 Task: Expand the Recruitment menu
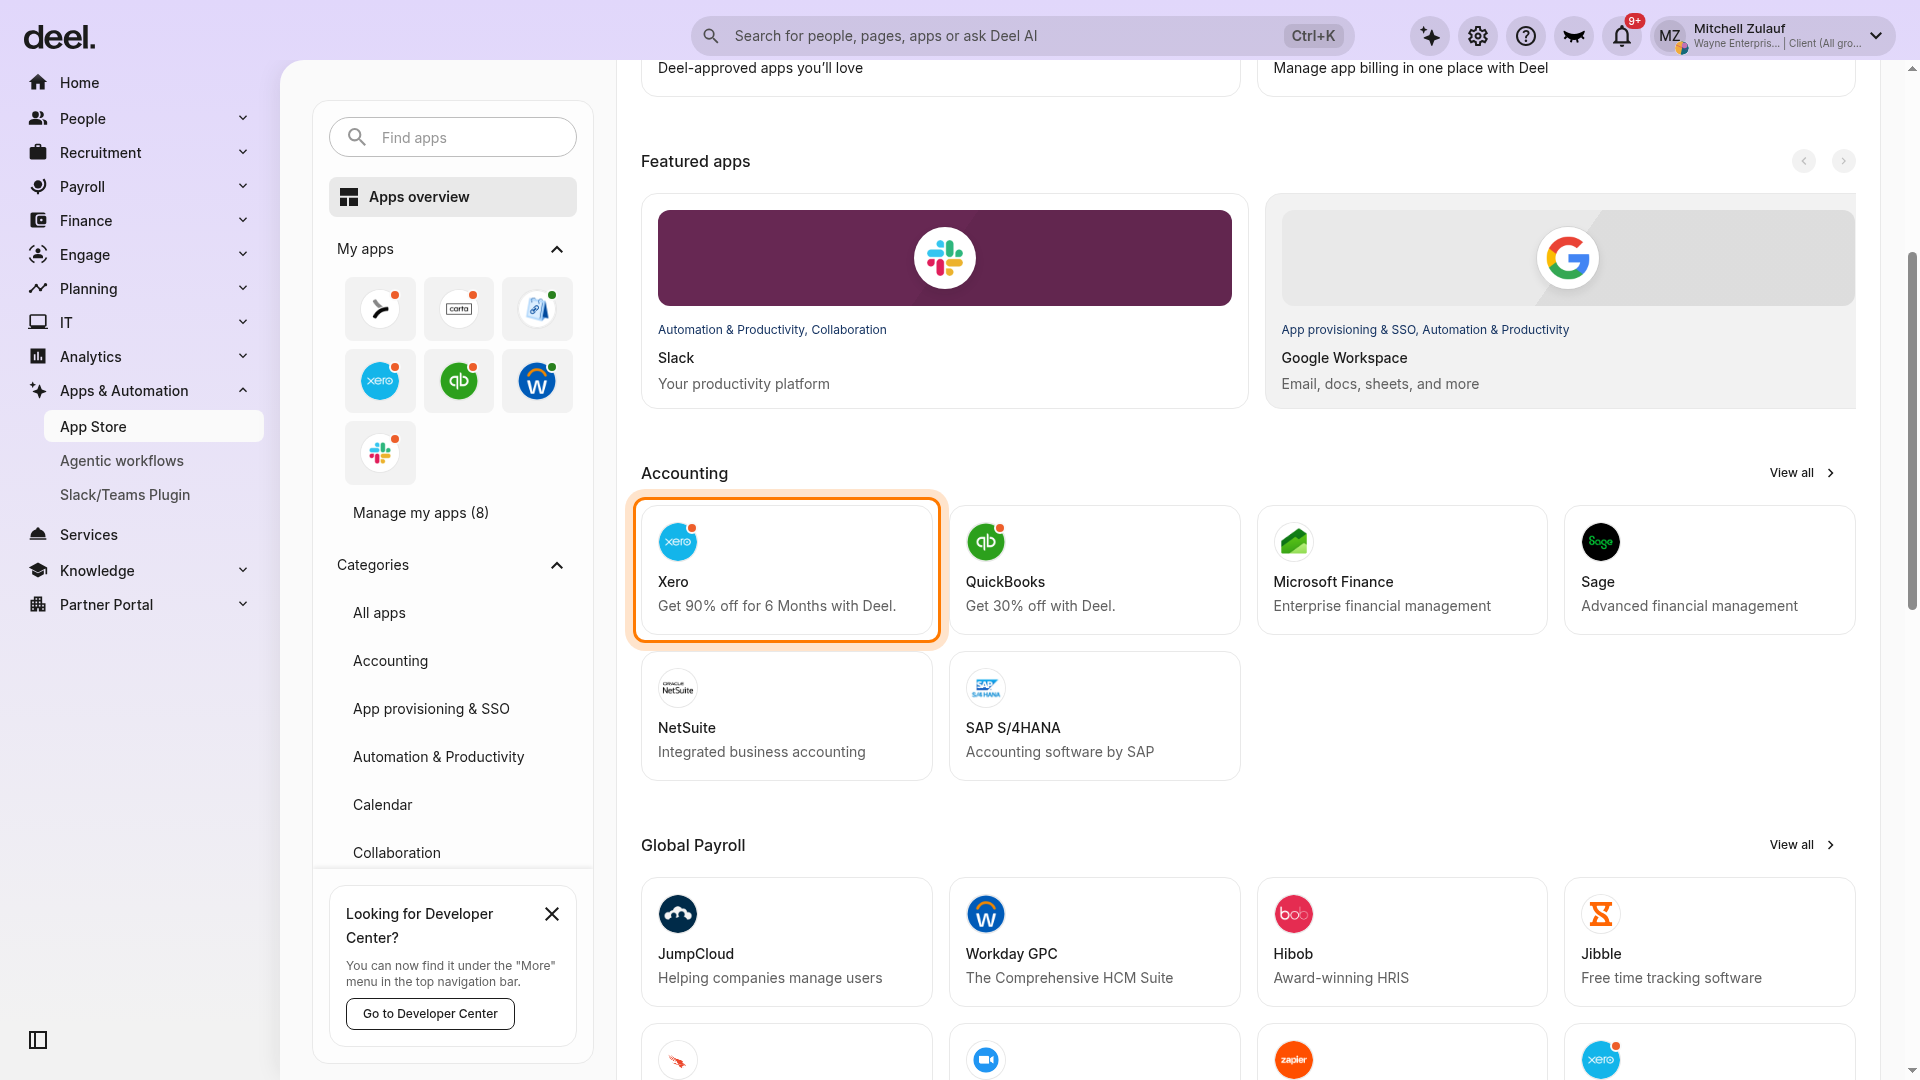(140, 152)
